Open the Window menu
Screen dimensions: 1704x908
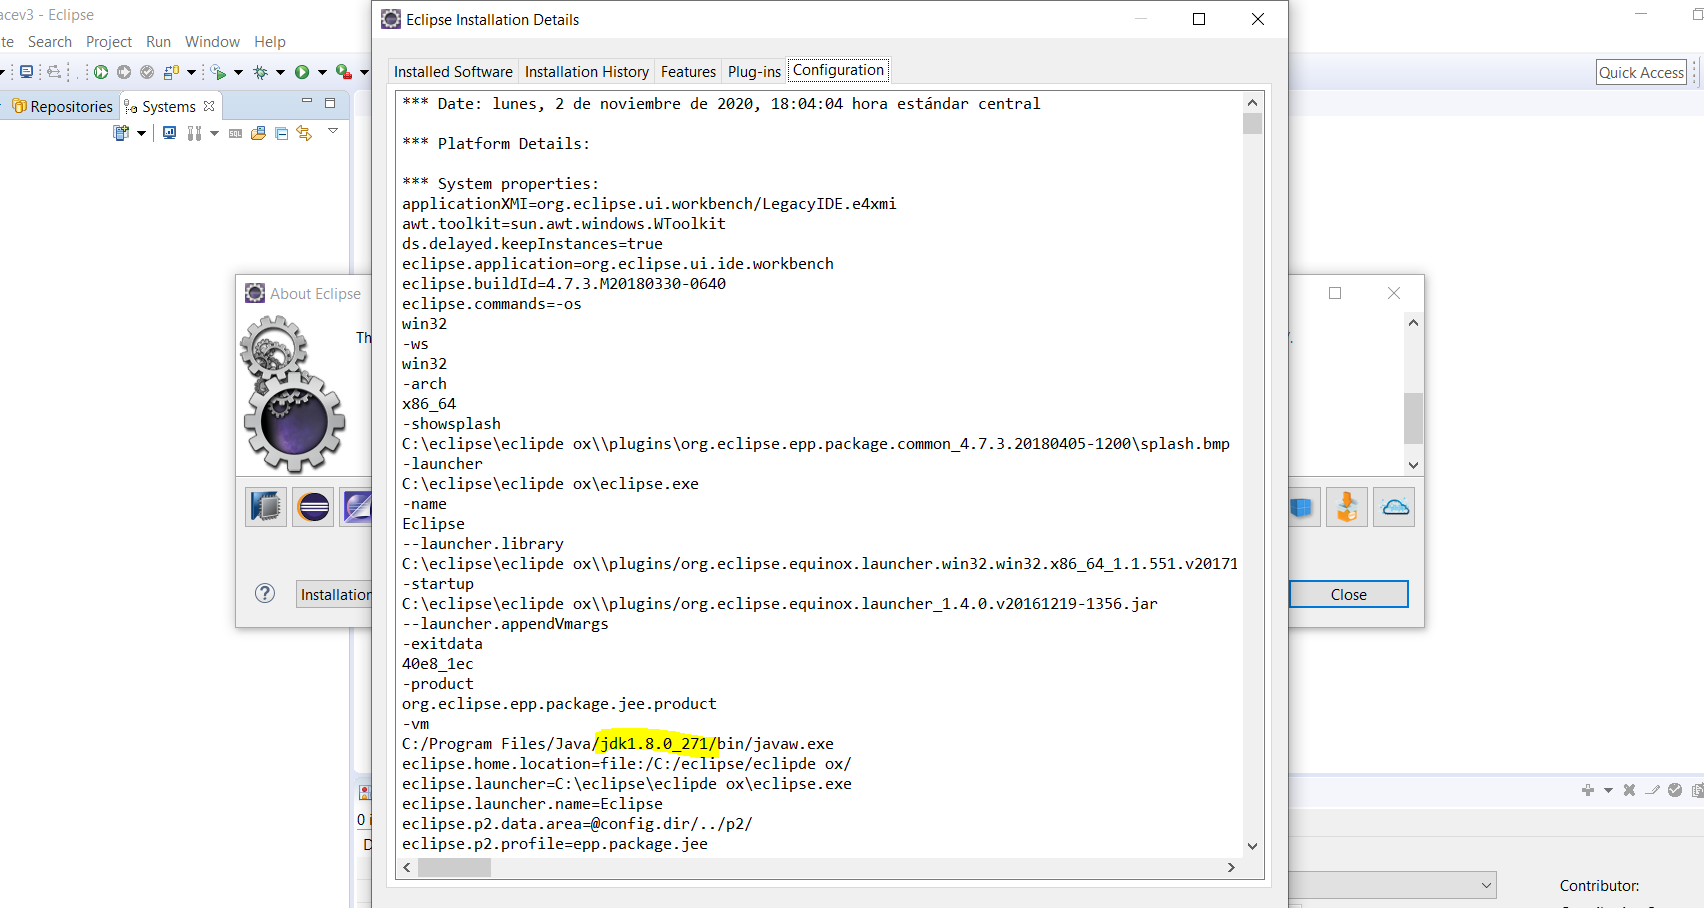(x=212, y=42)
